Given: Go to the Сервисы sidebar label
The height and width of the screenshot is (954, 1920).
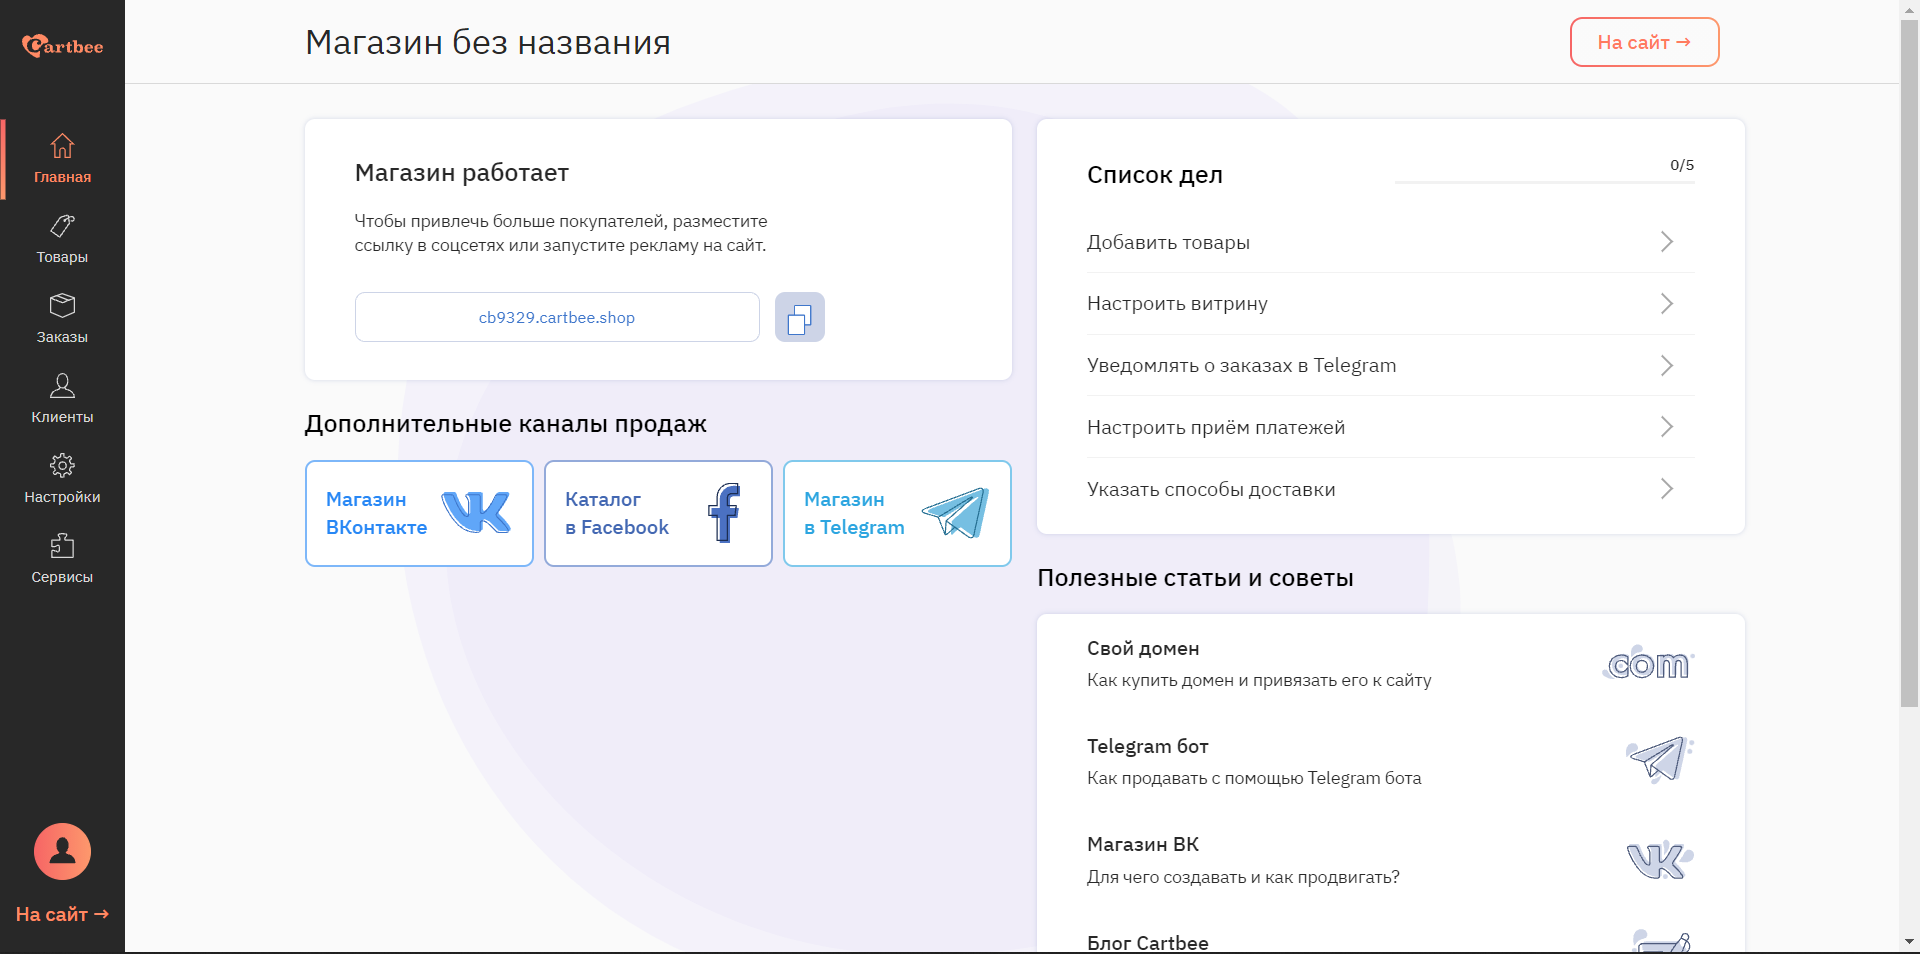Looking at the screenshot, I should click(62, 577).
